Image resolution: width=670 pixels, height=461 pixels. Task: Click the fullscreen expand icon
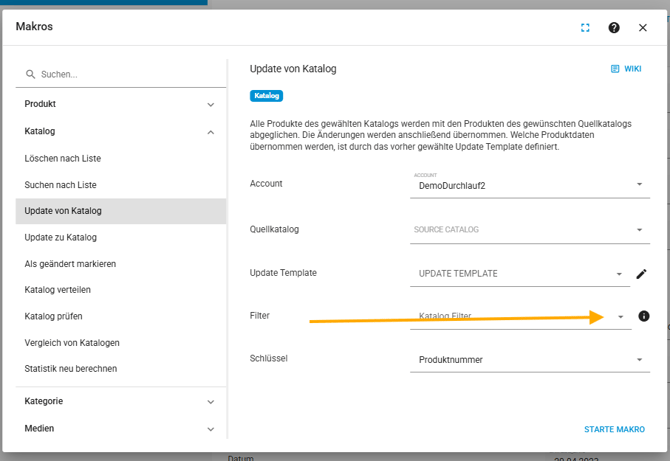point(585,28)
